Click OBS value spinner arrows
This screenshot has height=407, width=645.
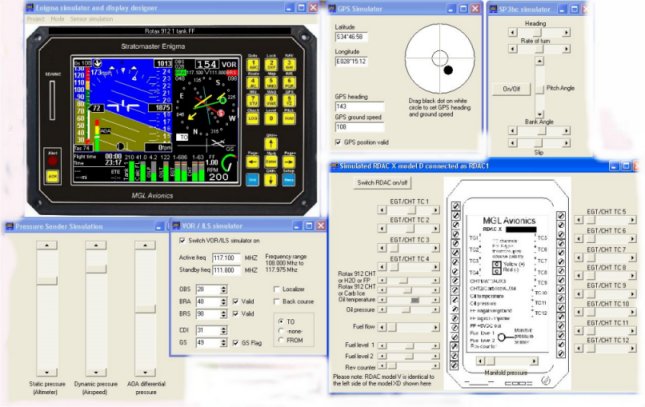click(x=223, y=289)
